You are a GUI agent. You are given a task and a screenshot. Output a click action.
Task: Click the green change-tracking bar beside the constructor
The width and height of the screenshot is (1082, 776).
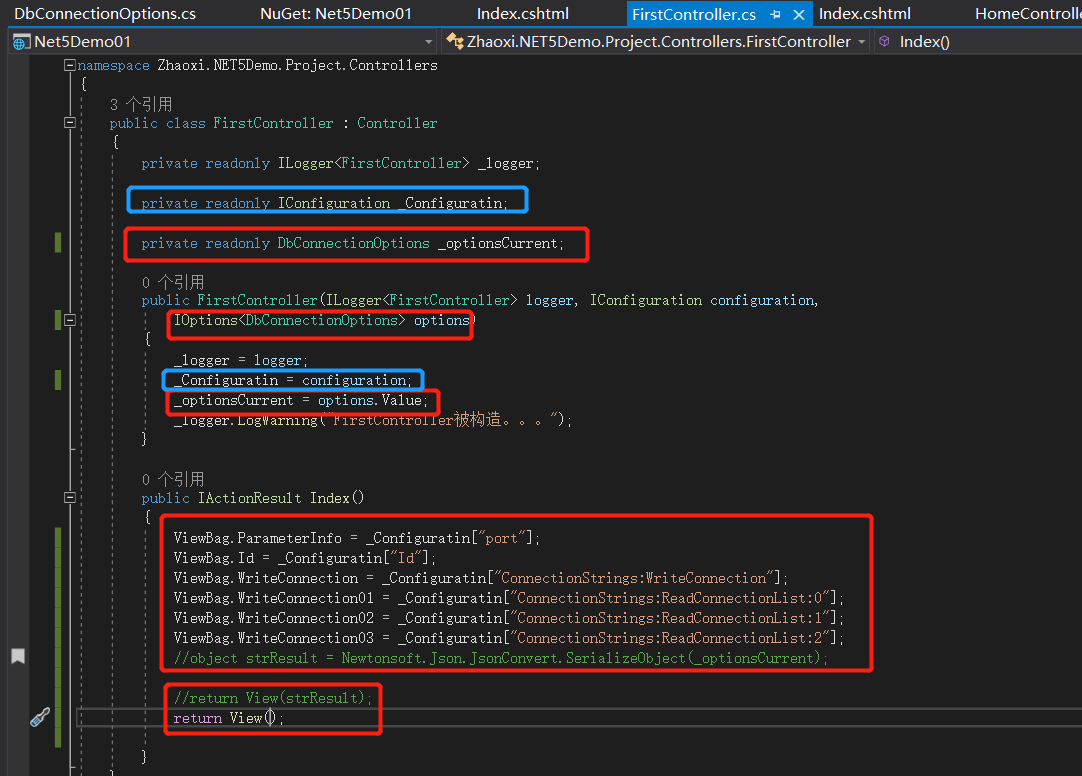[57, 320]
